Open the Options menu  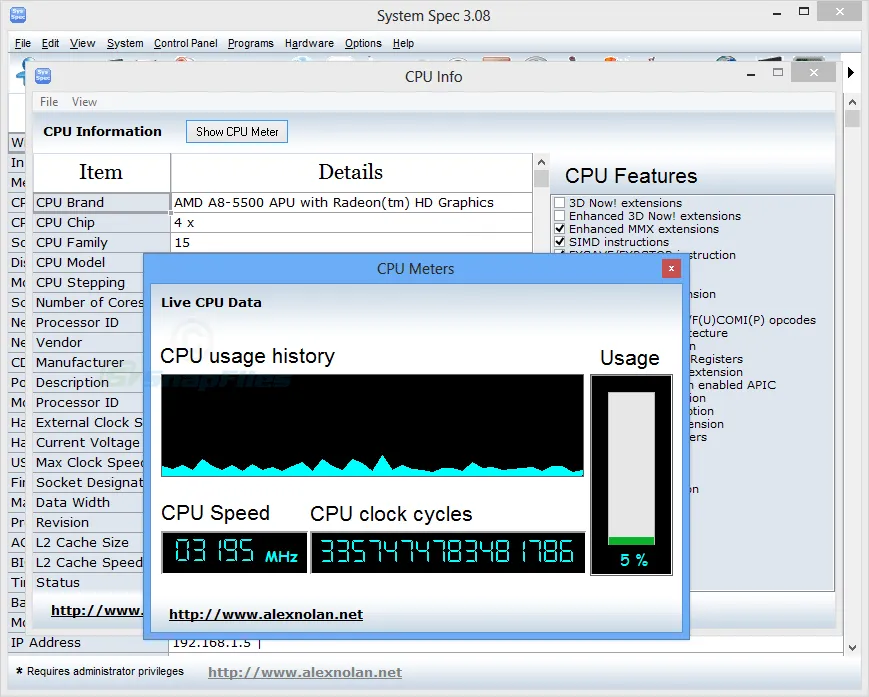[363, 43]
